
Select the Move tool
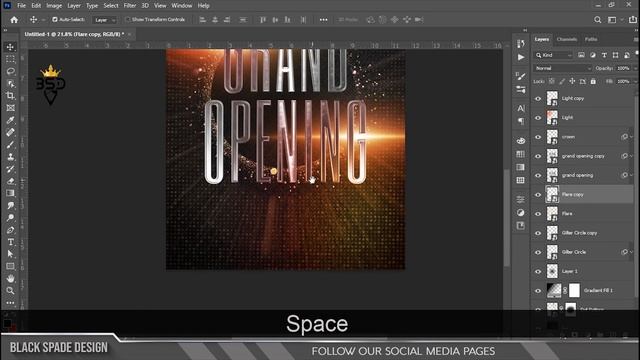click(10, 47)
